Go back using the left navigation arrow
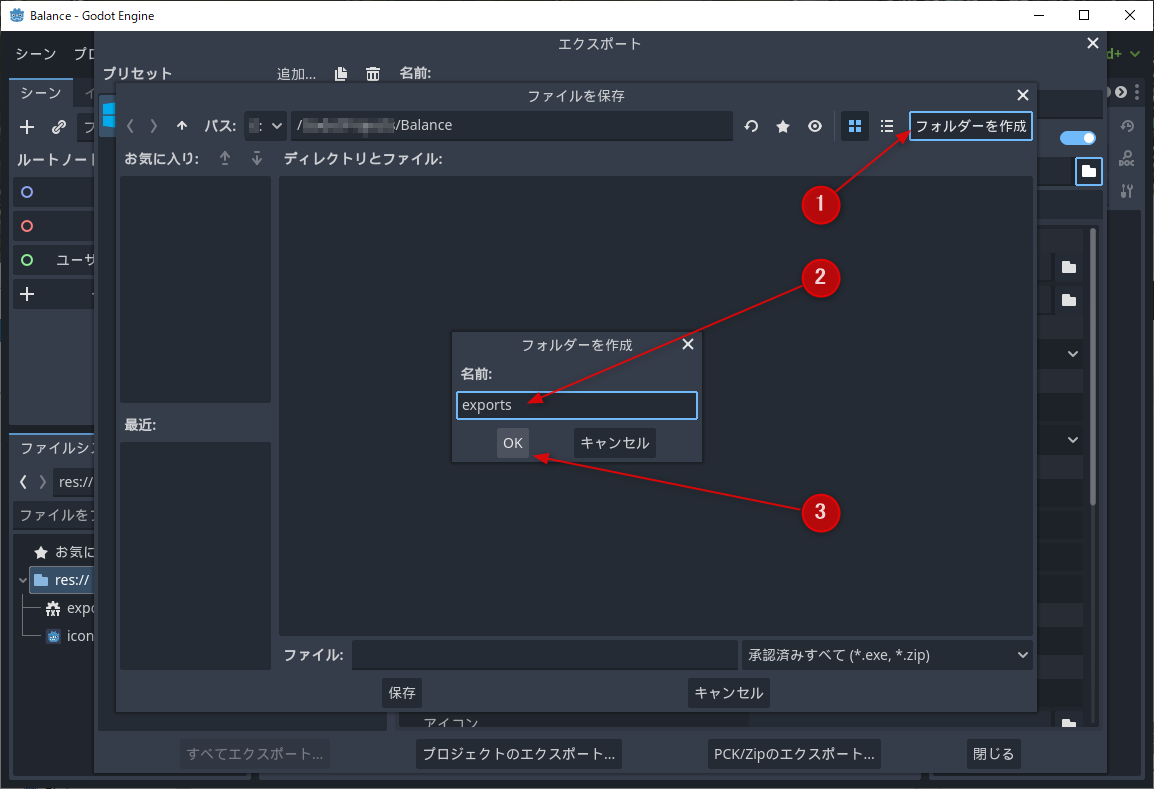The image size is (1154, 789). (129, 126)
